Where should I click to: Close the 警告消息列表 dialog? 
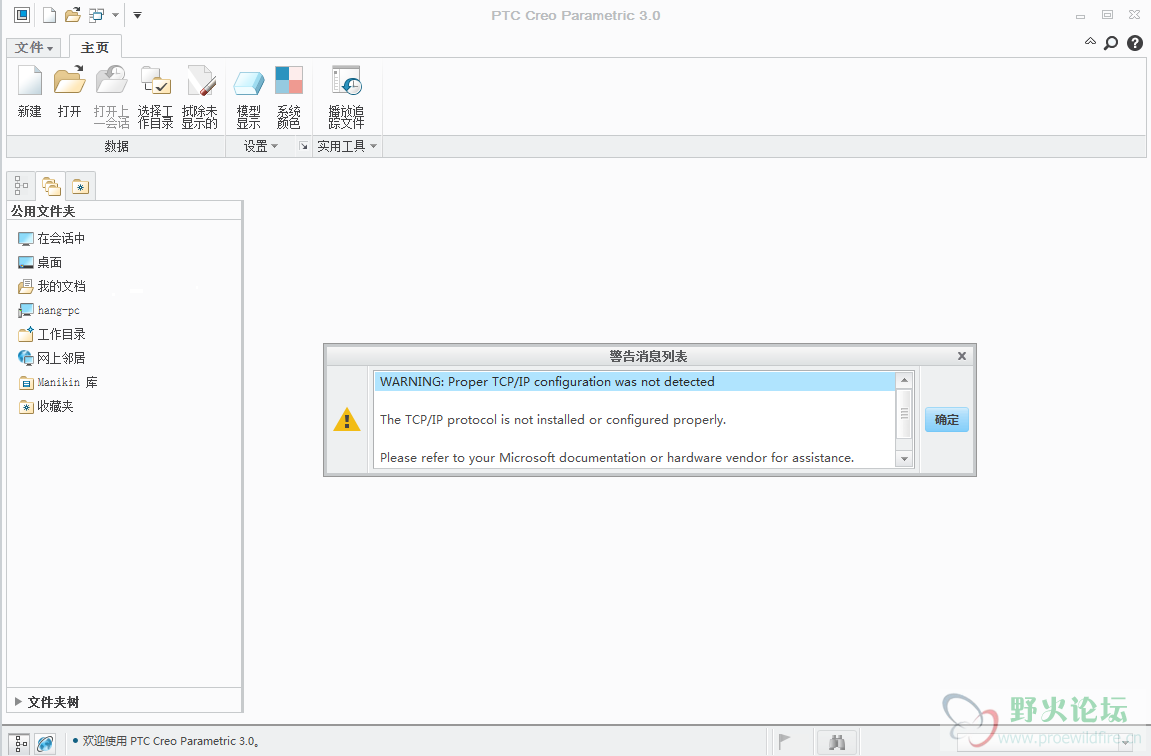click(962, 356)
